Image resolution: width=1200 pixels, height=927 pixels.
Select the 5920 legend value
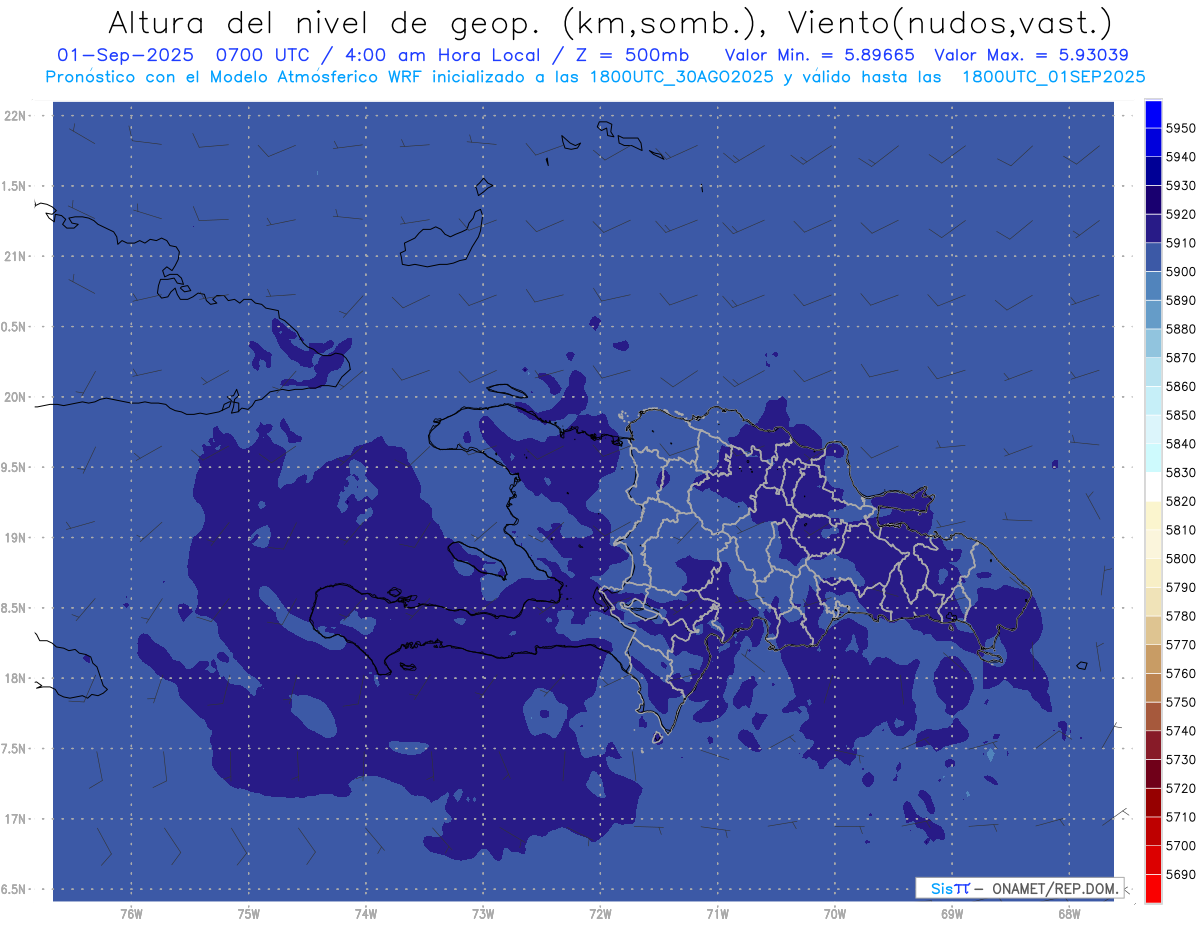[1181, 215]
